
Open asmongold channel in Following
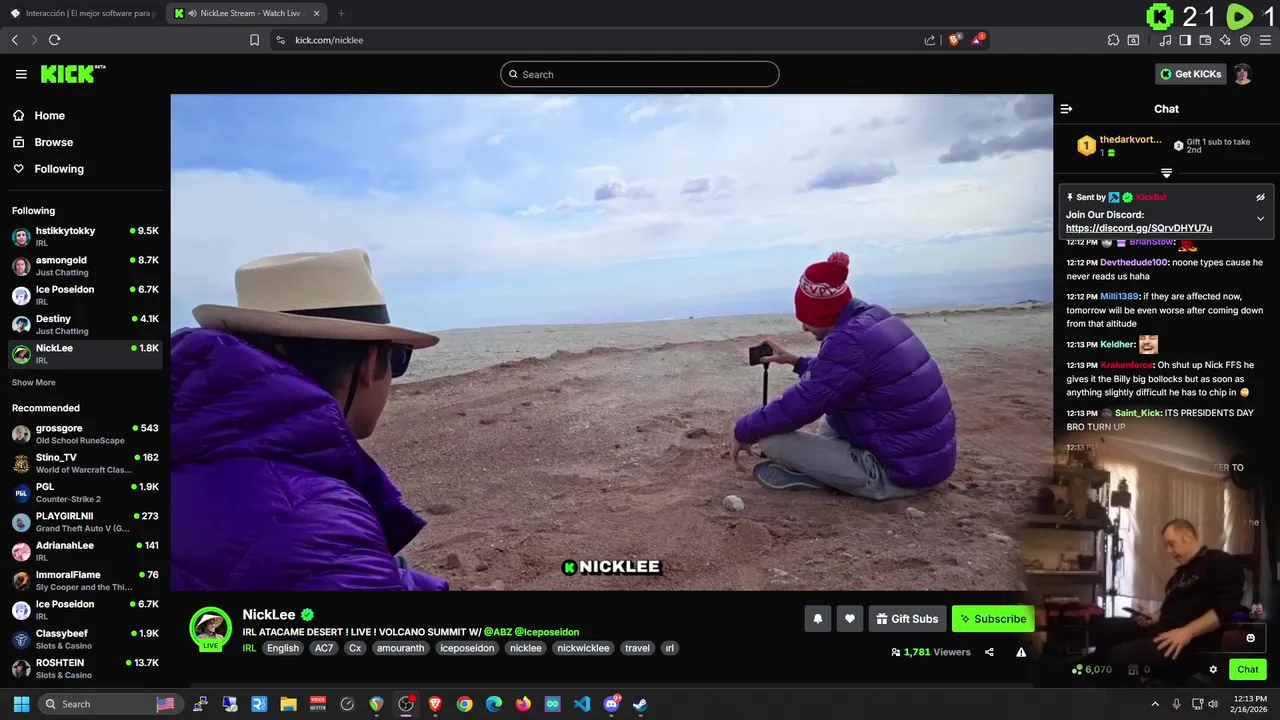coord(85,265)
